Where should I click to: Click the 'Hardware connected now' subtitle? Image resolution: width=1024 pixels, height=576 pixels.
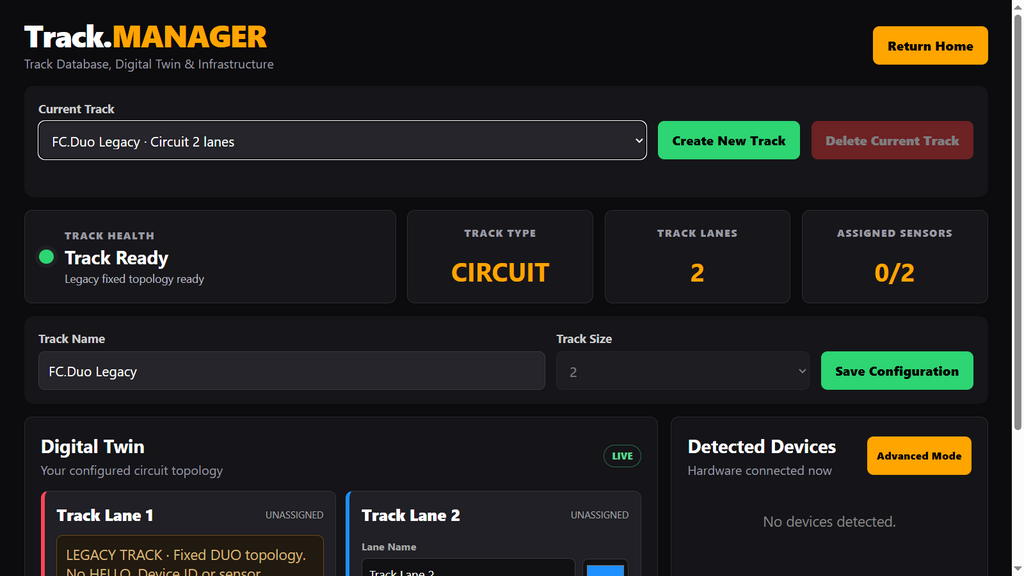pos(760,471)
